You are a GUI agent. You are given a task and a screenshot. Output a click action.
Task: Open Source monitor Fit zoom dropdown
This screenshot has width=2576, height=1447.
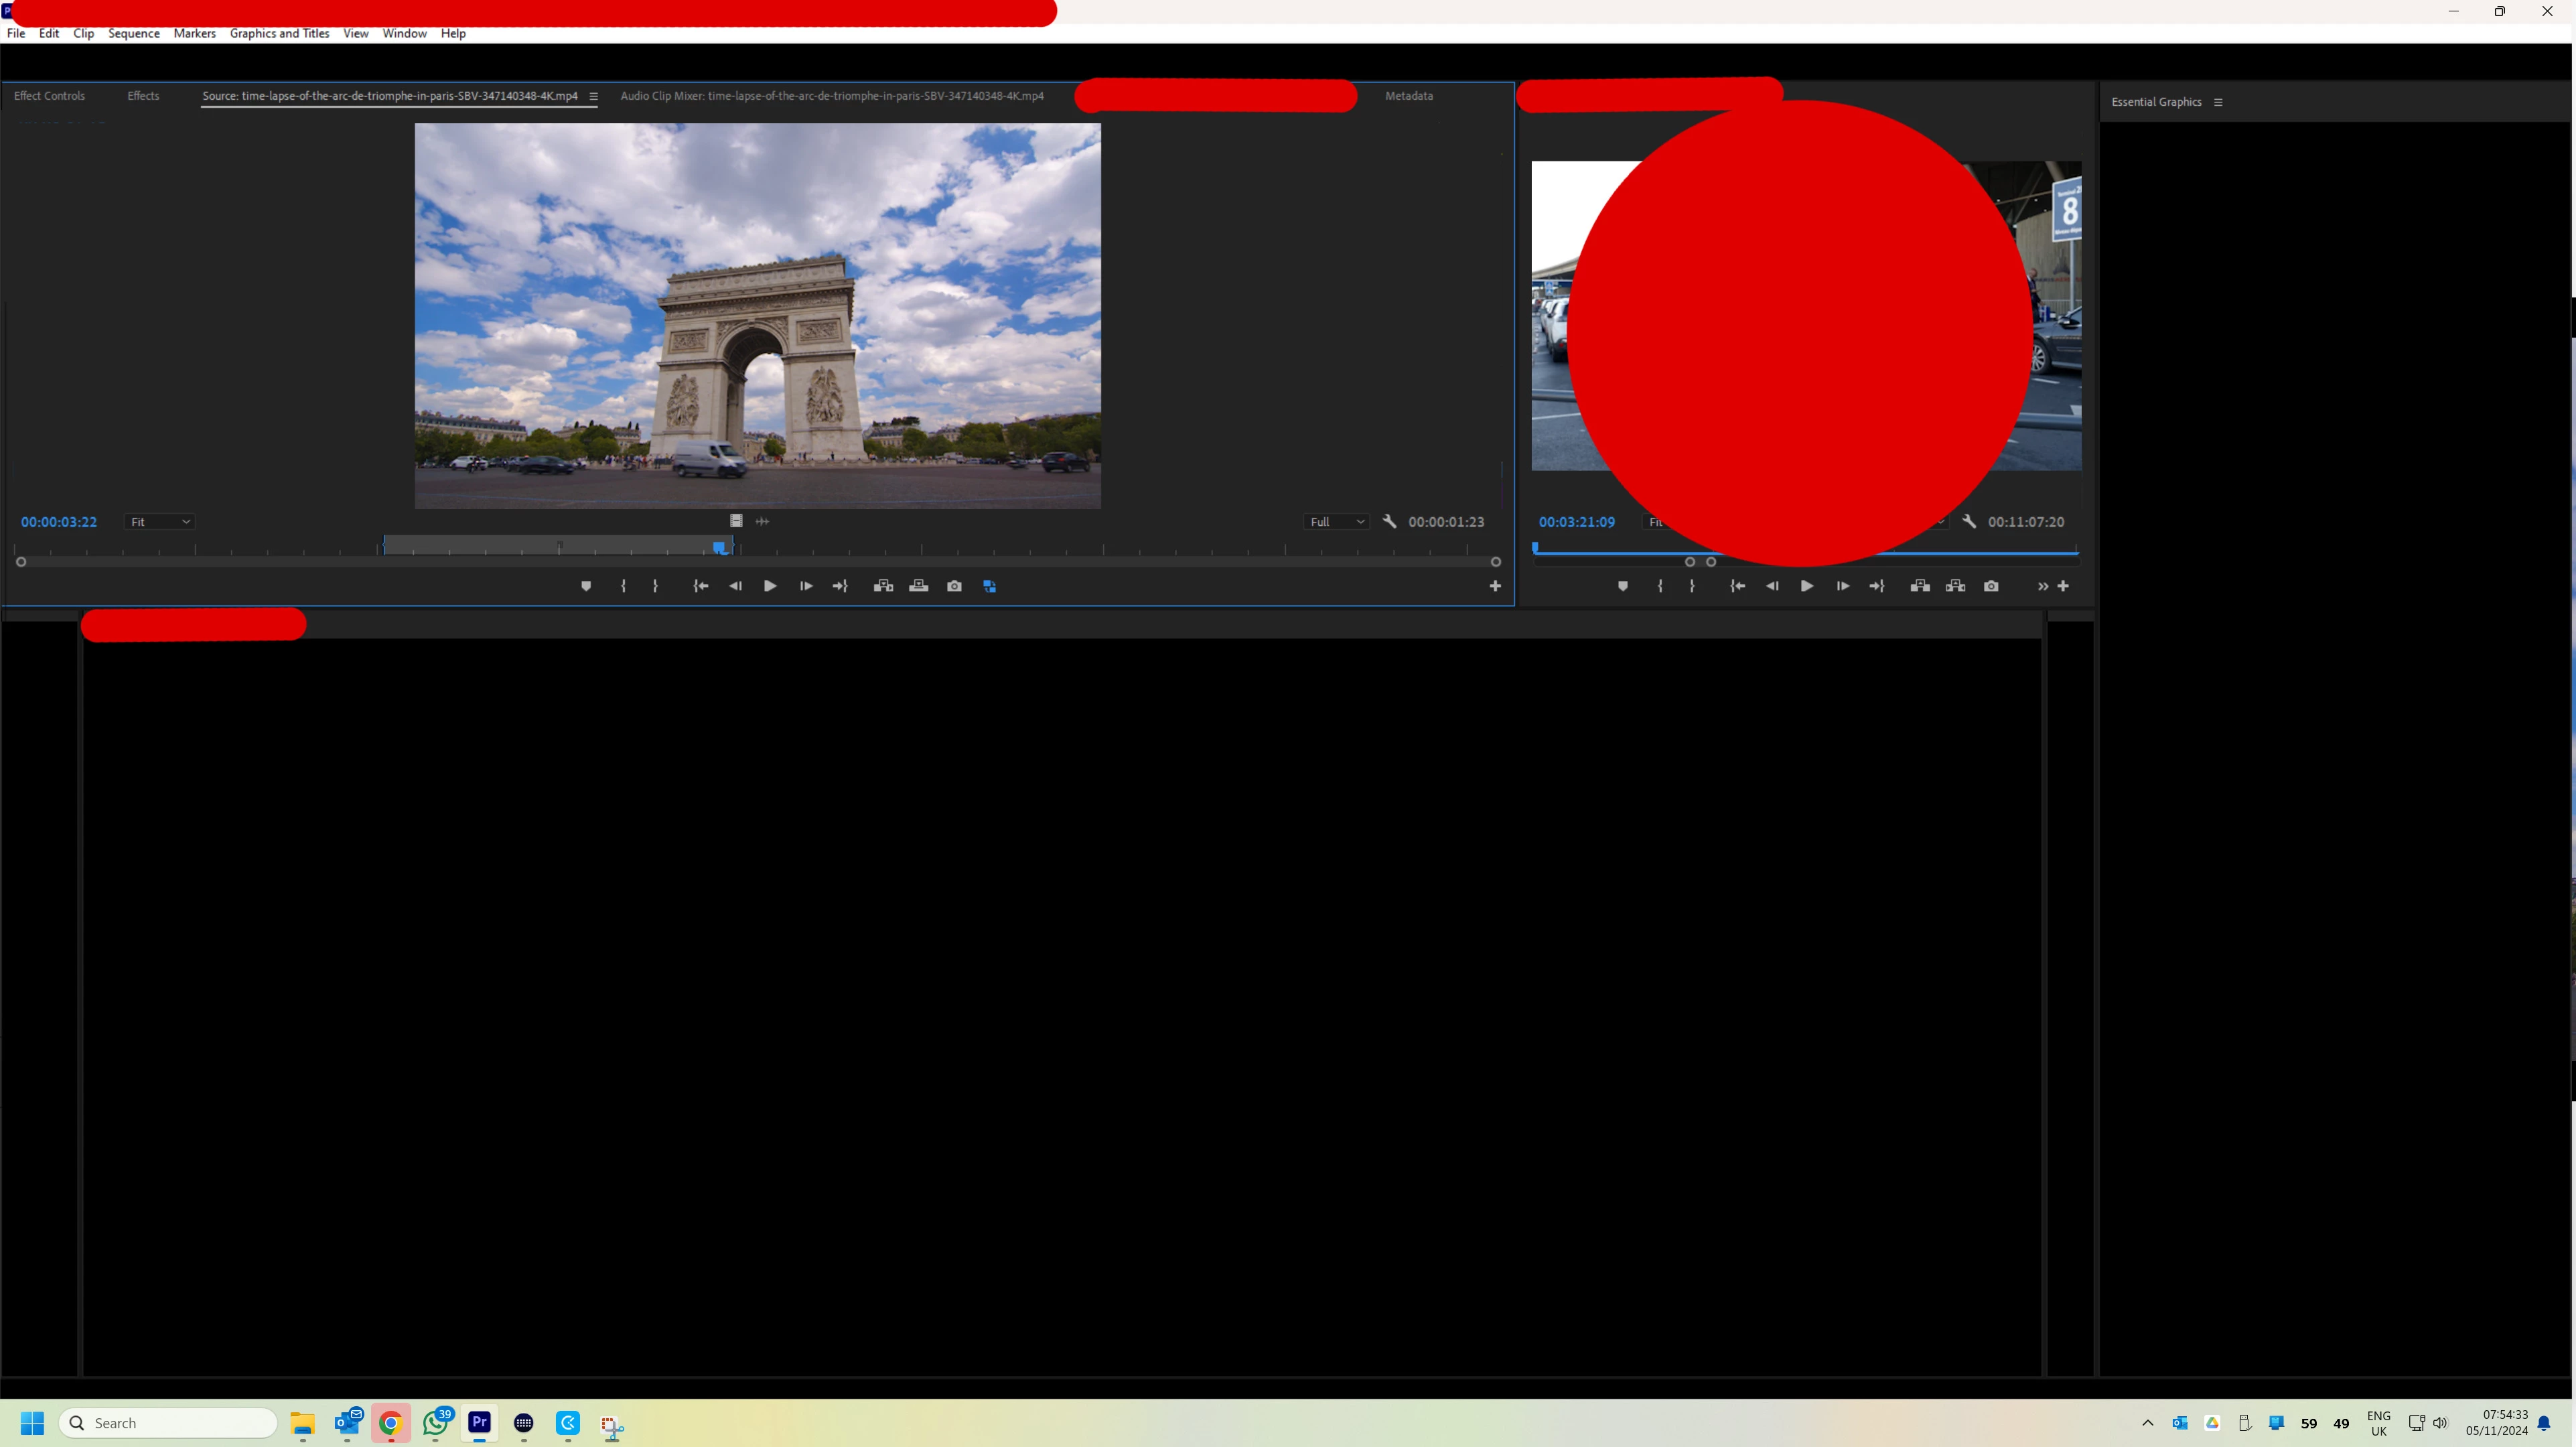click(159, 522)
